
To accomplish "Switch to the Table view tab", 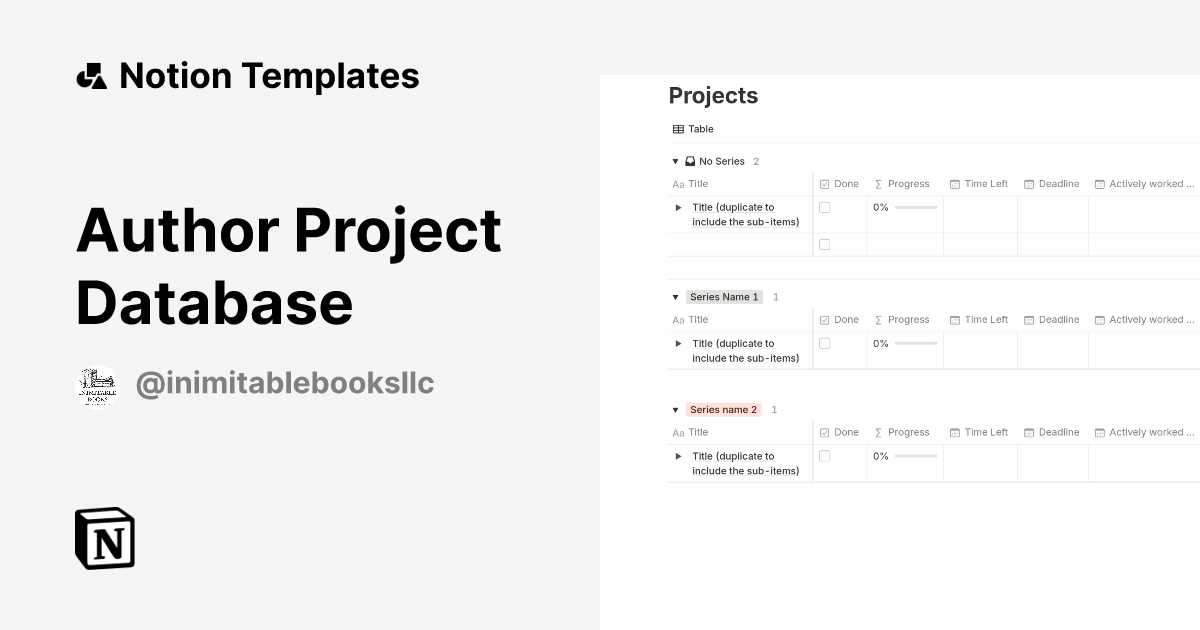I will 694,128.
